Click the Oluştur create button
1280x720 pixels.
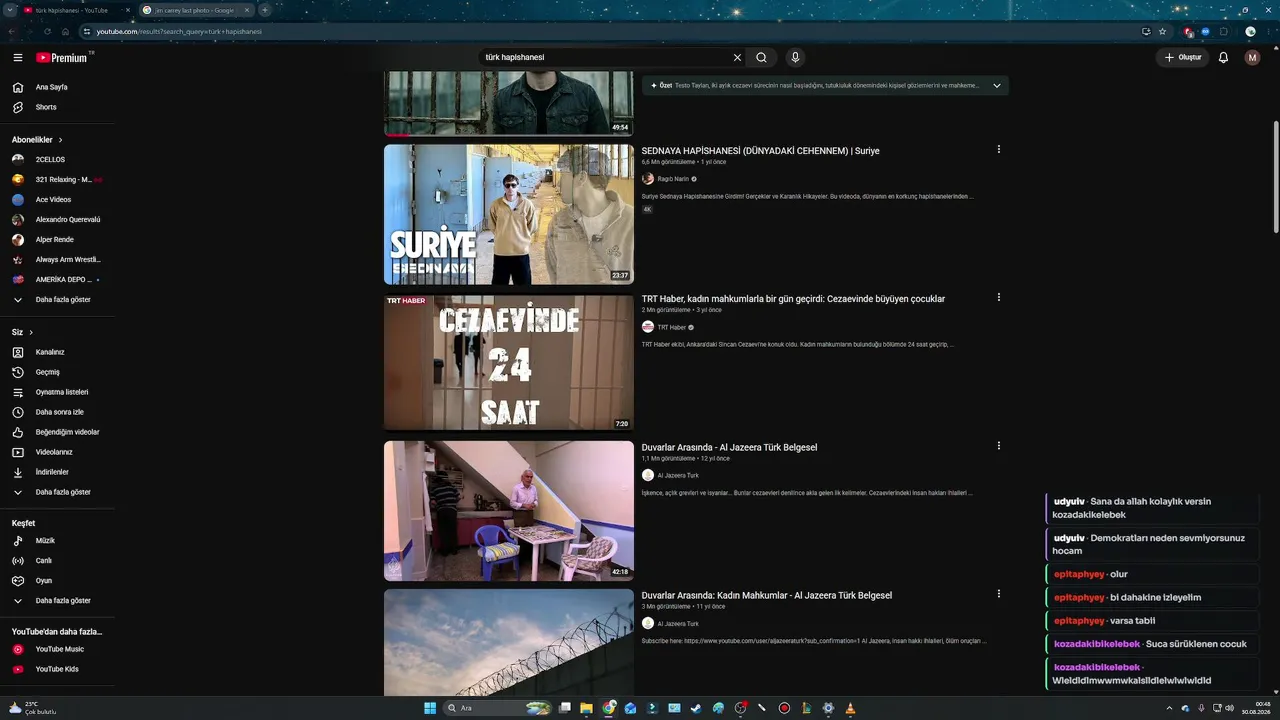coord(1181,58)
